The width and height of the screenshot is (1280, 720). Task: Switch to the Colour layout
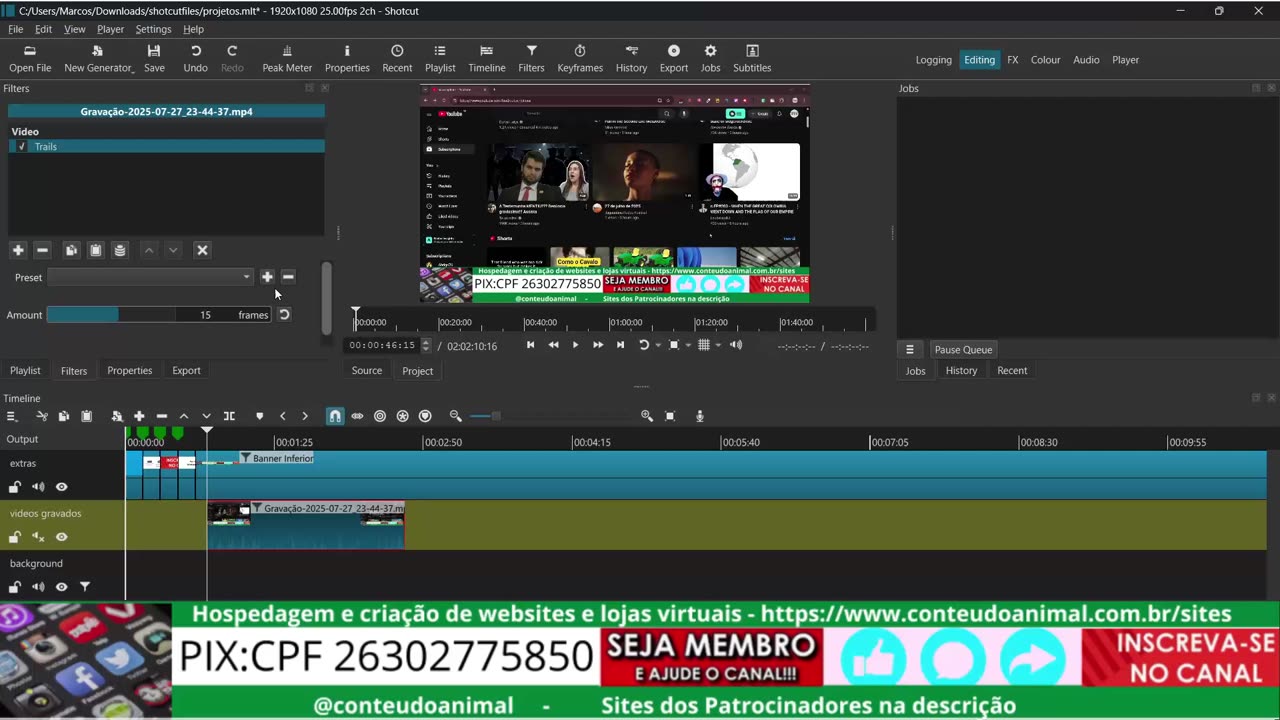[1045, 60]
